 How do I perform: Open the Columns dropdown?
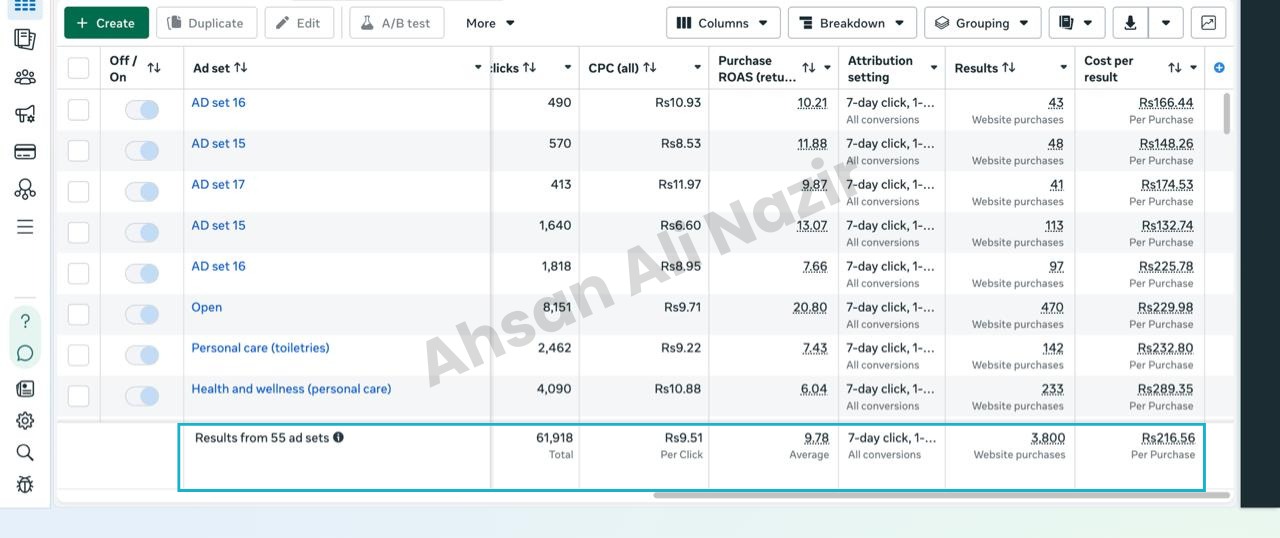coord(723,23)
